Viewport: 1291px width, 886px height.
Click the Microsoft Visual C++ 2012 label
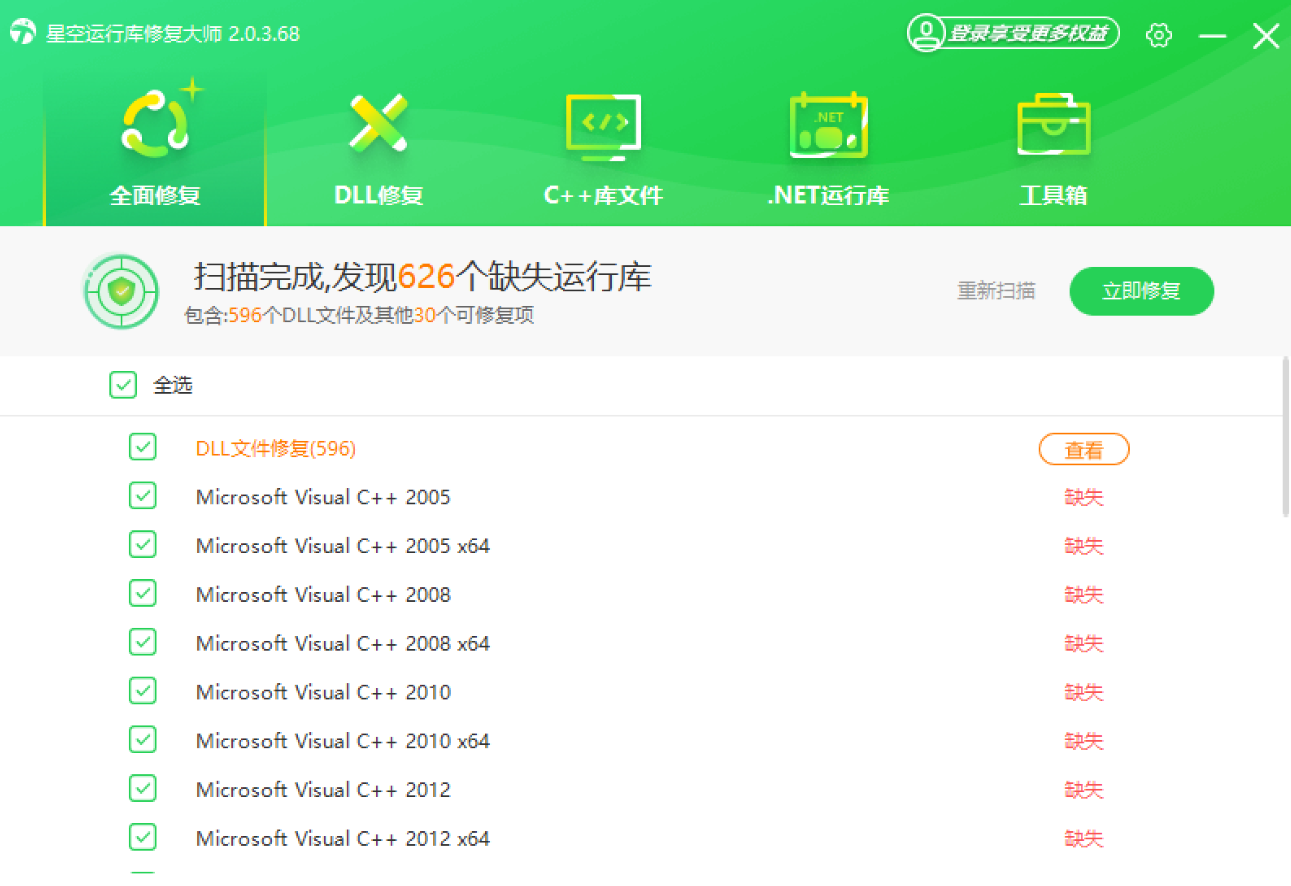[x=323, y=790]
